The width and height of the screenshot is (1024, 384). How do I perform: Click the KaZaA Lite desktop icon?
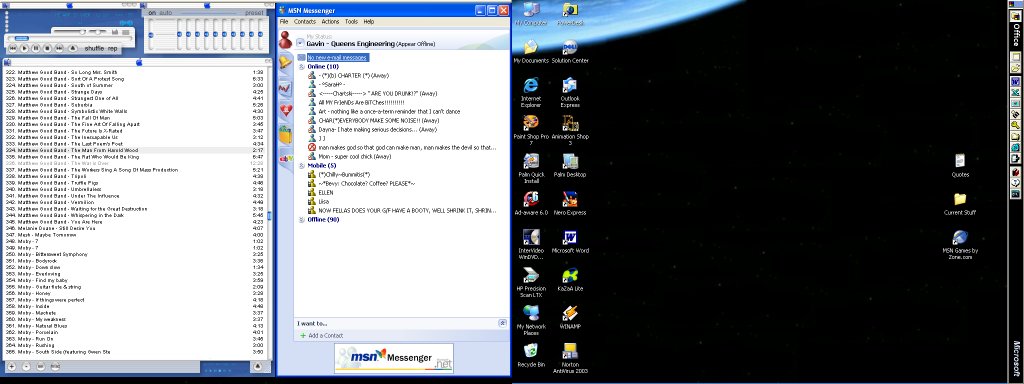(x=570, y=280)
